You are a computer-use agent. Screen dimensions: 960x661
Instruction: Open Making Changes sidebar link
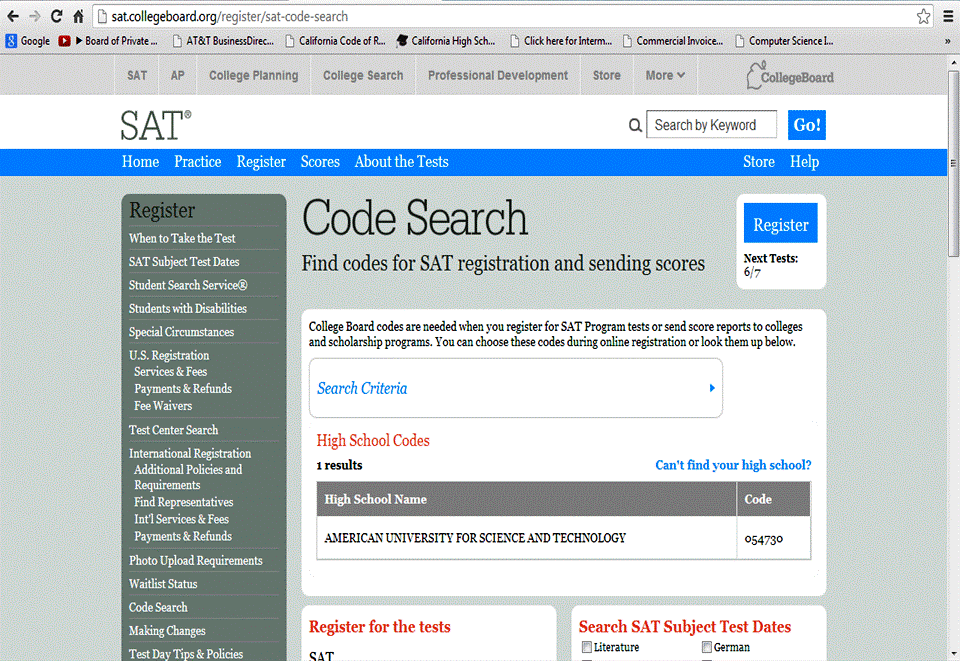click(167, 631)
